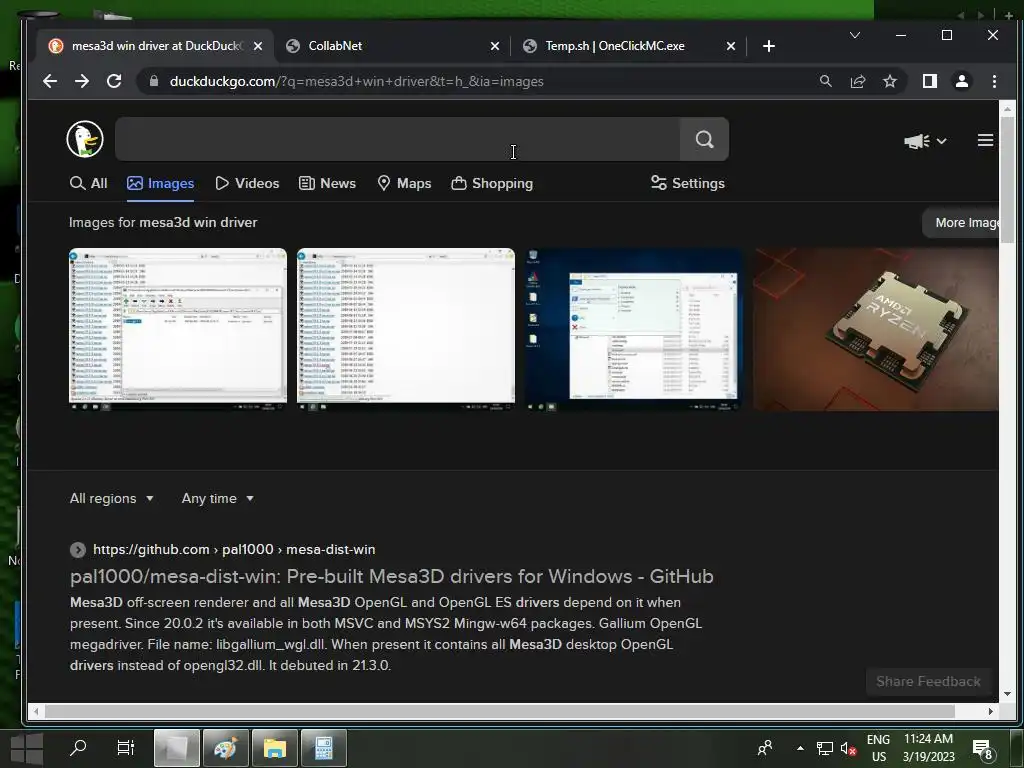The height and width of the screenshot is (768, 1024).
Task: Click the address bar URL text
Action: 357,81
